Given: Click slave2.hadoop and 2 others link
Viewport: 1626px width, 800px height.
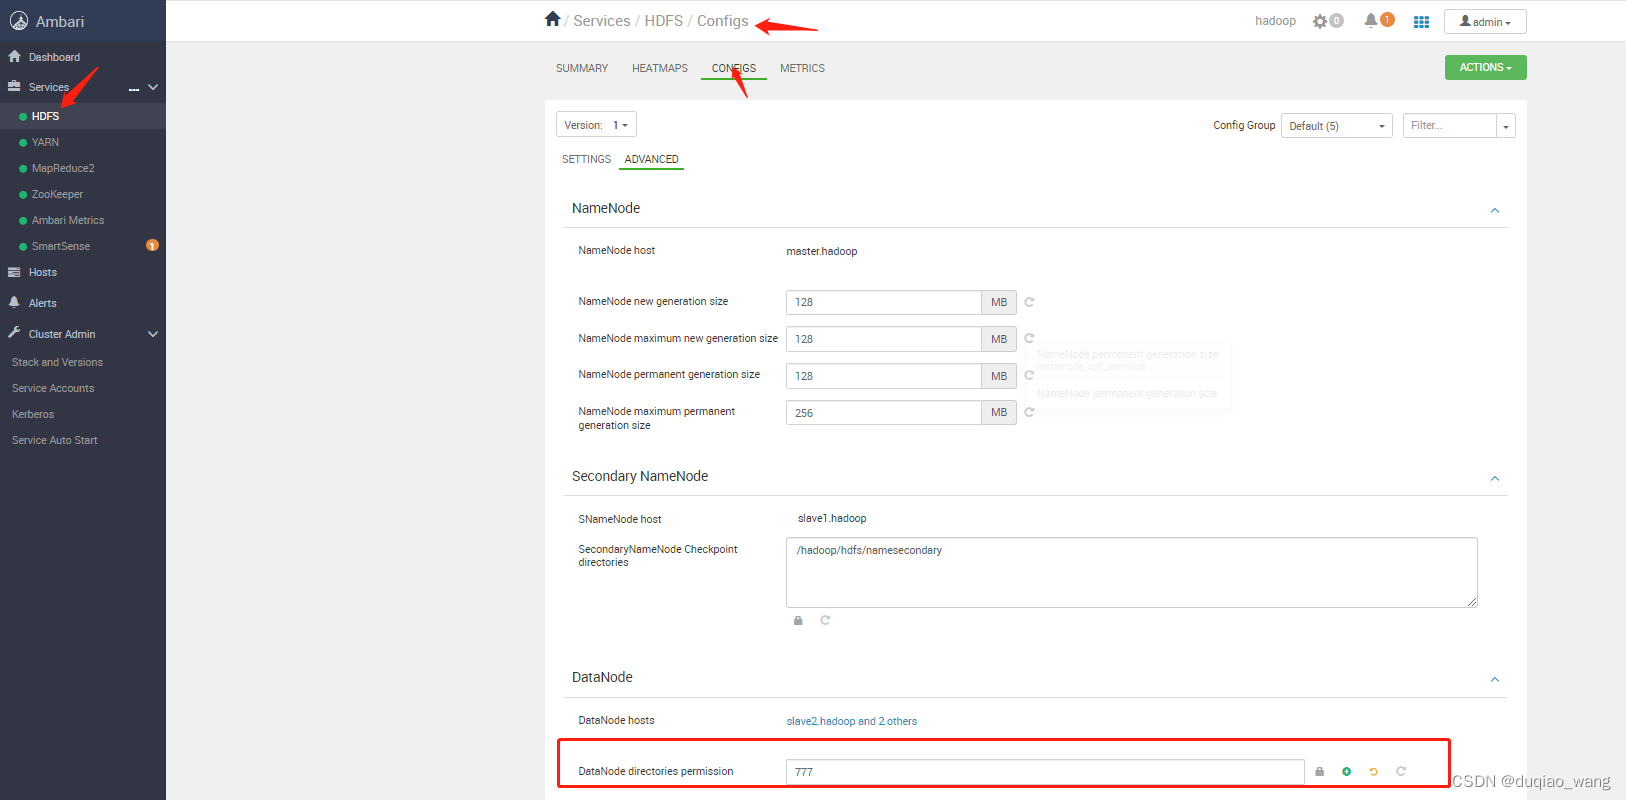Looking at the screenshot, I should (851, 721).
